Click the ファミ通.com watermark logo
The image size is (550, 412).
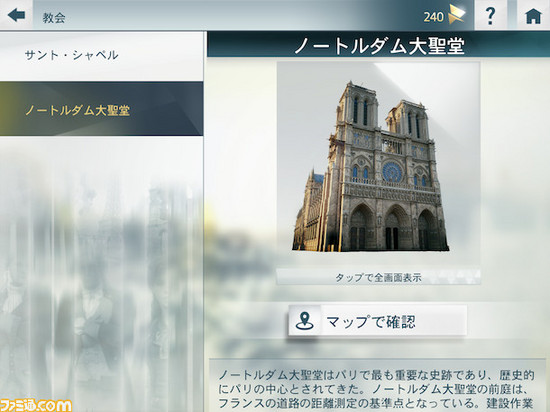[x=36, y=405]
